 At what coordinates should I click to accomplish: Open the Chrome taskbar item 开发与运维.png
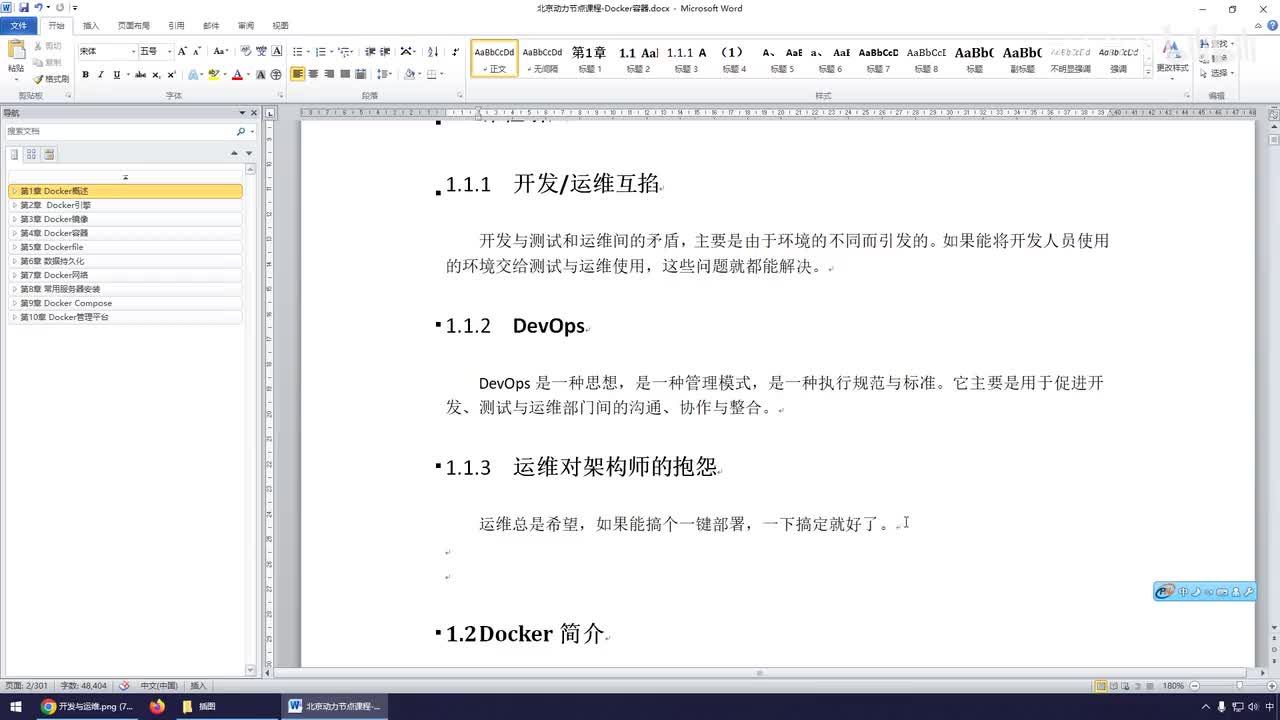(x=87, y=706)
